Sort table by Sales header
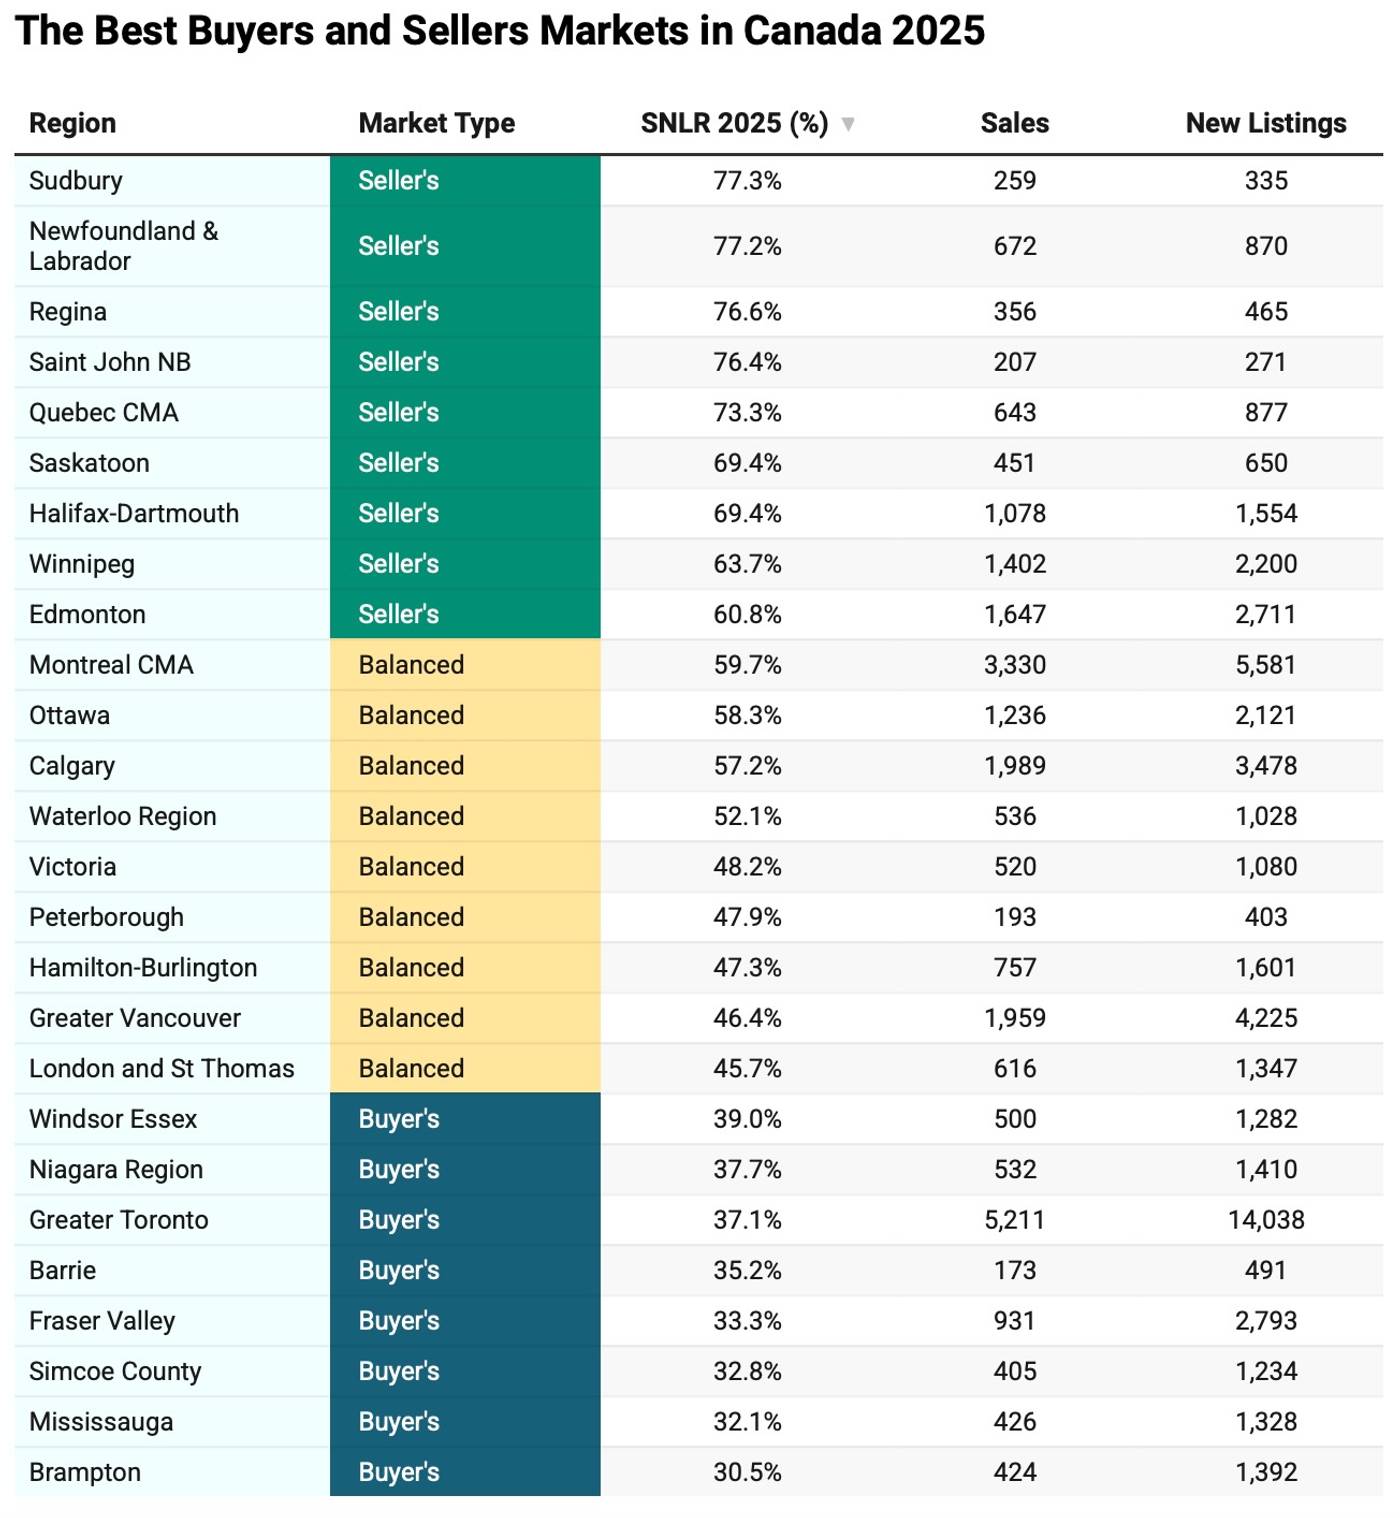The image size is (1400, 1518). [1014, 123]
